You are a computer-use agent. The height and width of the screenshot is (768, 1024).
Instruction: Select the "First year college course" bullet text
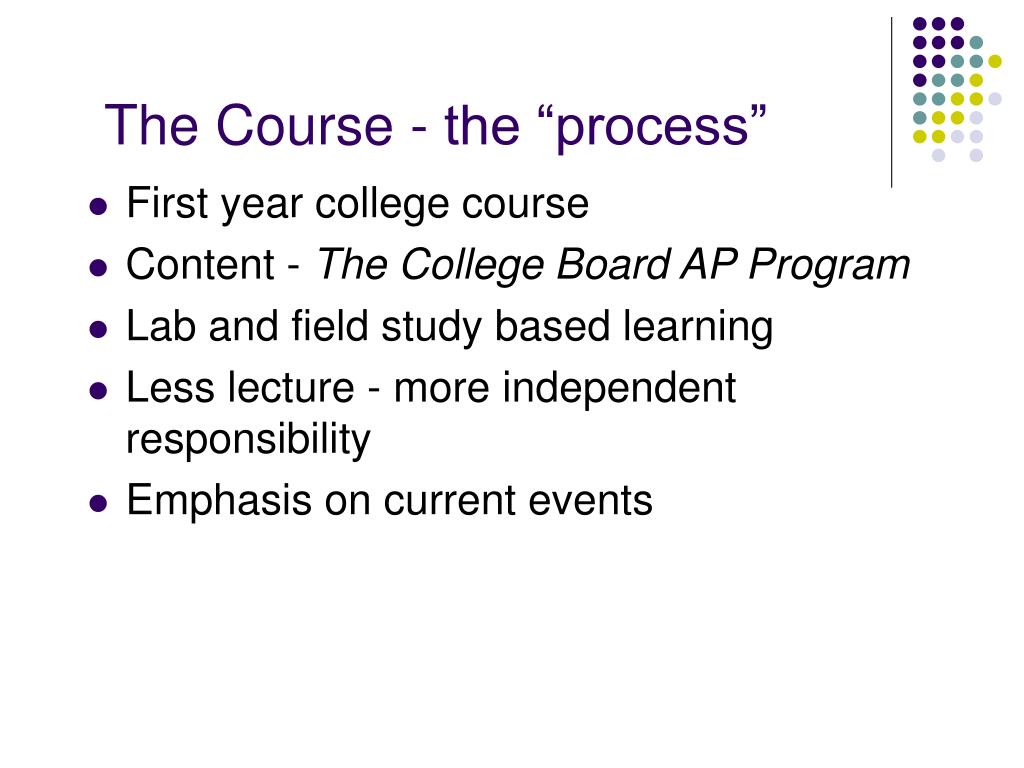[x=357, y=204]
